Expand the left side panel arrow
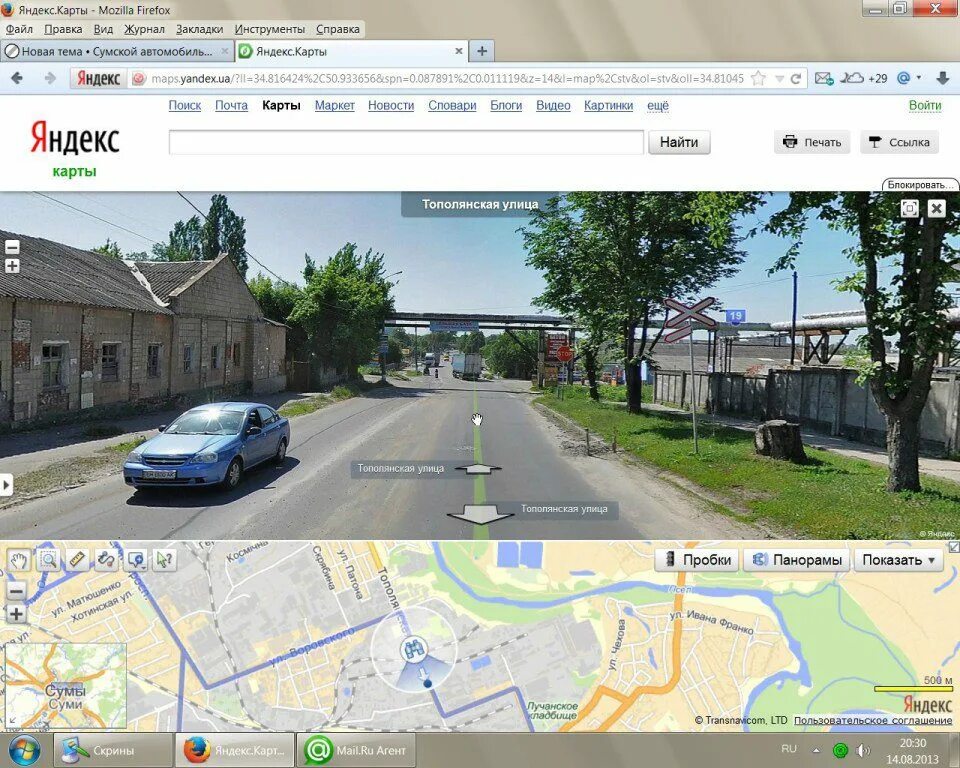The image size is (960, 768). pyautogui.click(x=6, y=485)
